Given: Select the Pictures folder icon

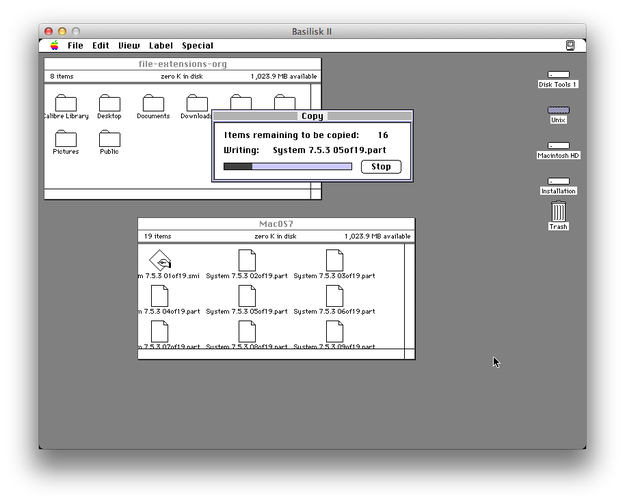Looking at the screenshot, I should click(66, 138).
